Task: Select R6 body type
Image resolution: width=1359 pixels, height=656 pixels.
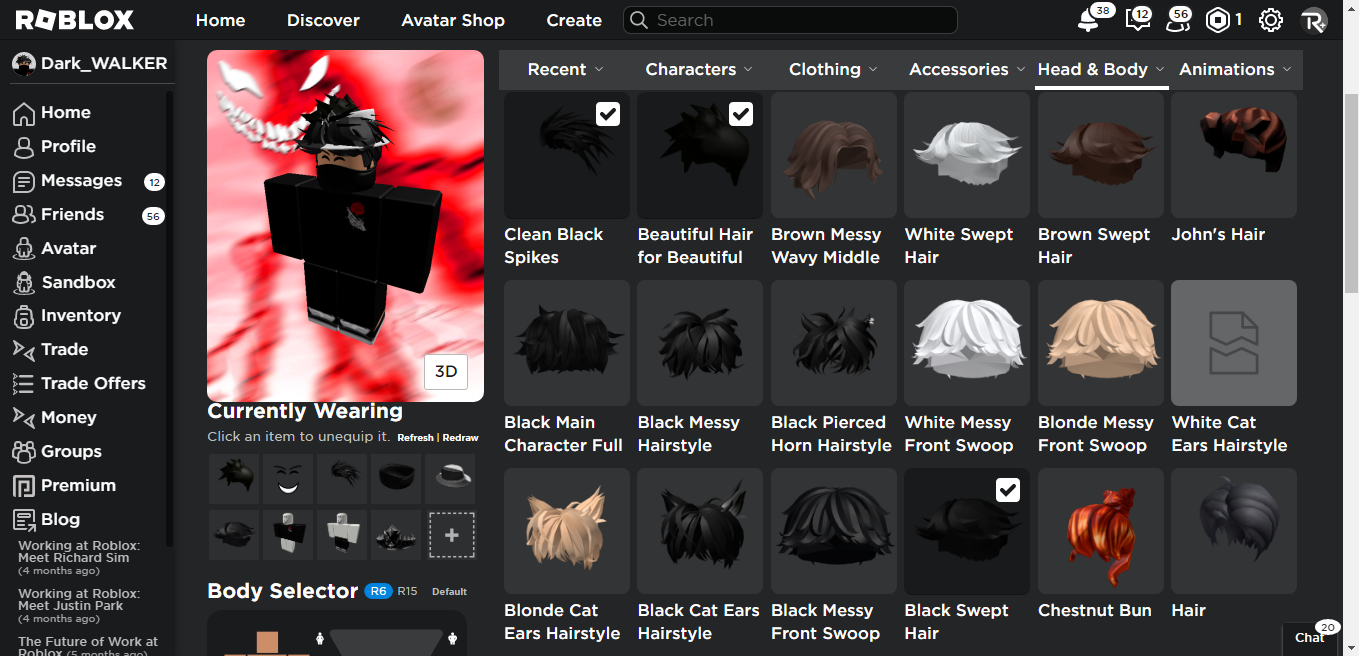Action: tap(378, 591)
